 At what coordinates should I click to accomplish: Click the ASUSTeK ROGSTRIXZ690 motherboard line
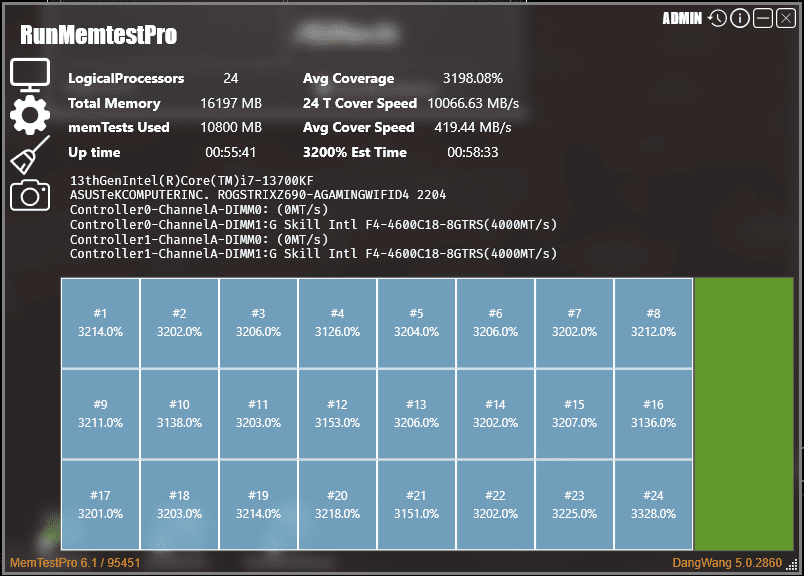pos(258,195)
